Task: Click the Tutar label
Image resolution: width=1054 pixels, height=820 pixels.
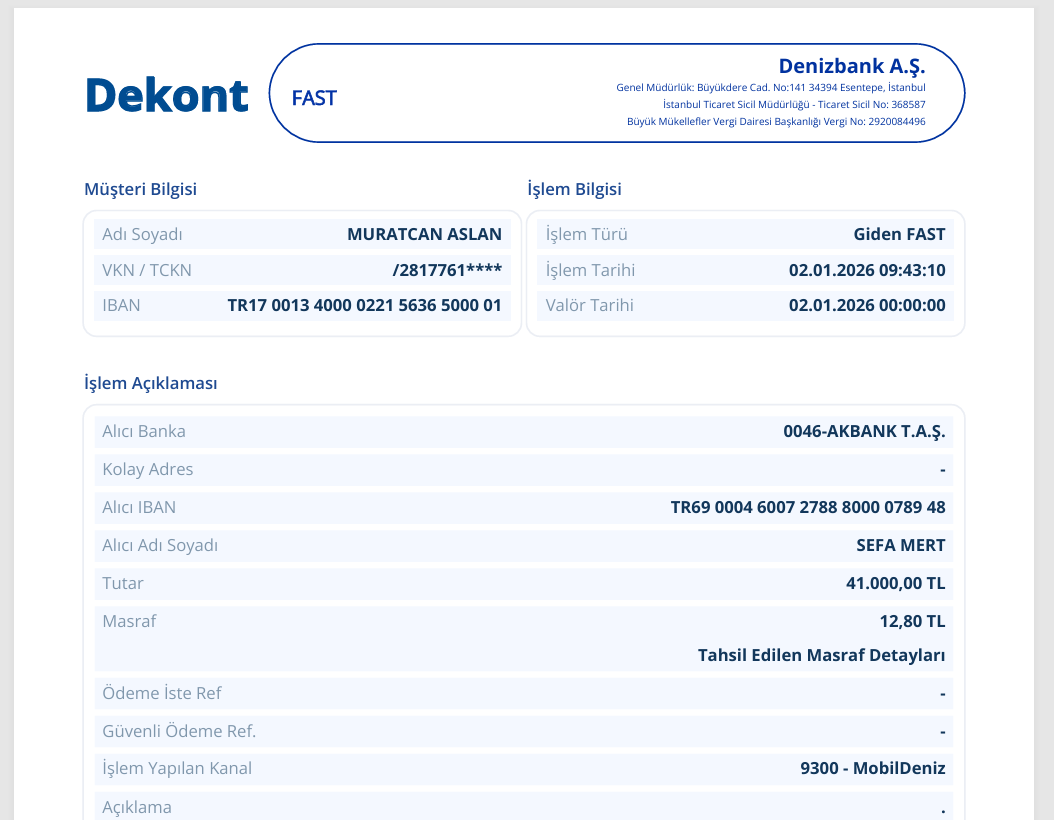Action: click(x=123, y=583)
